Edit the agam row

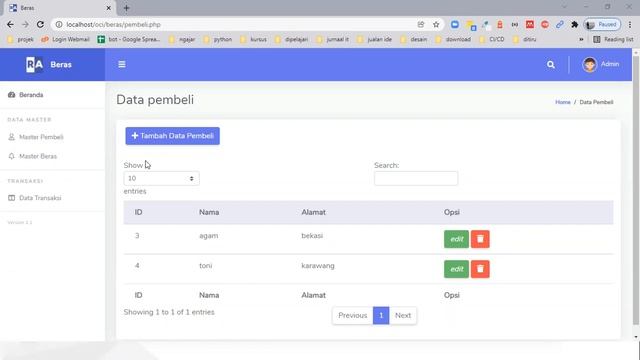[456, 239]
